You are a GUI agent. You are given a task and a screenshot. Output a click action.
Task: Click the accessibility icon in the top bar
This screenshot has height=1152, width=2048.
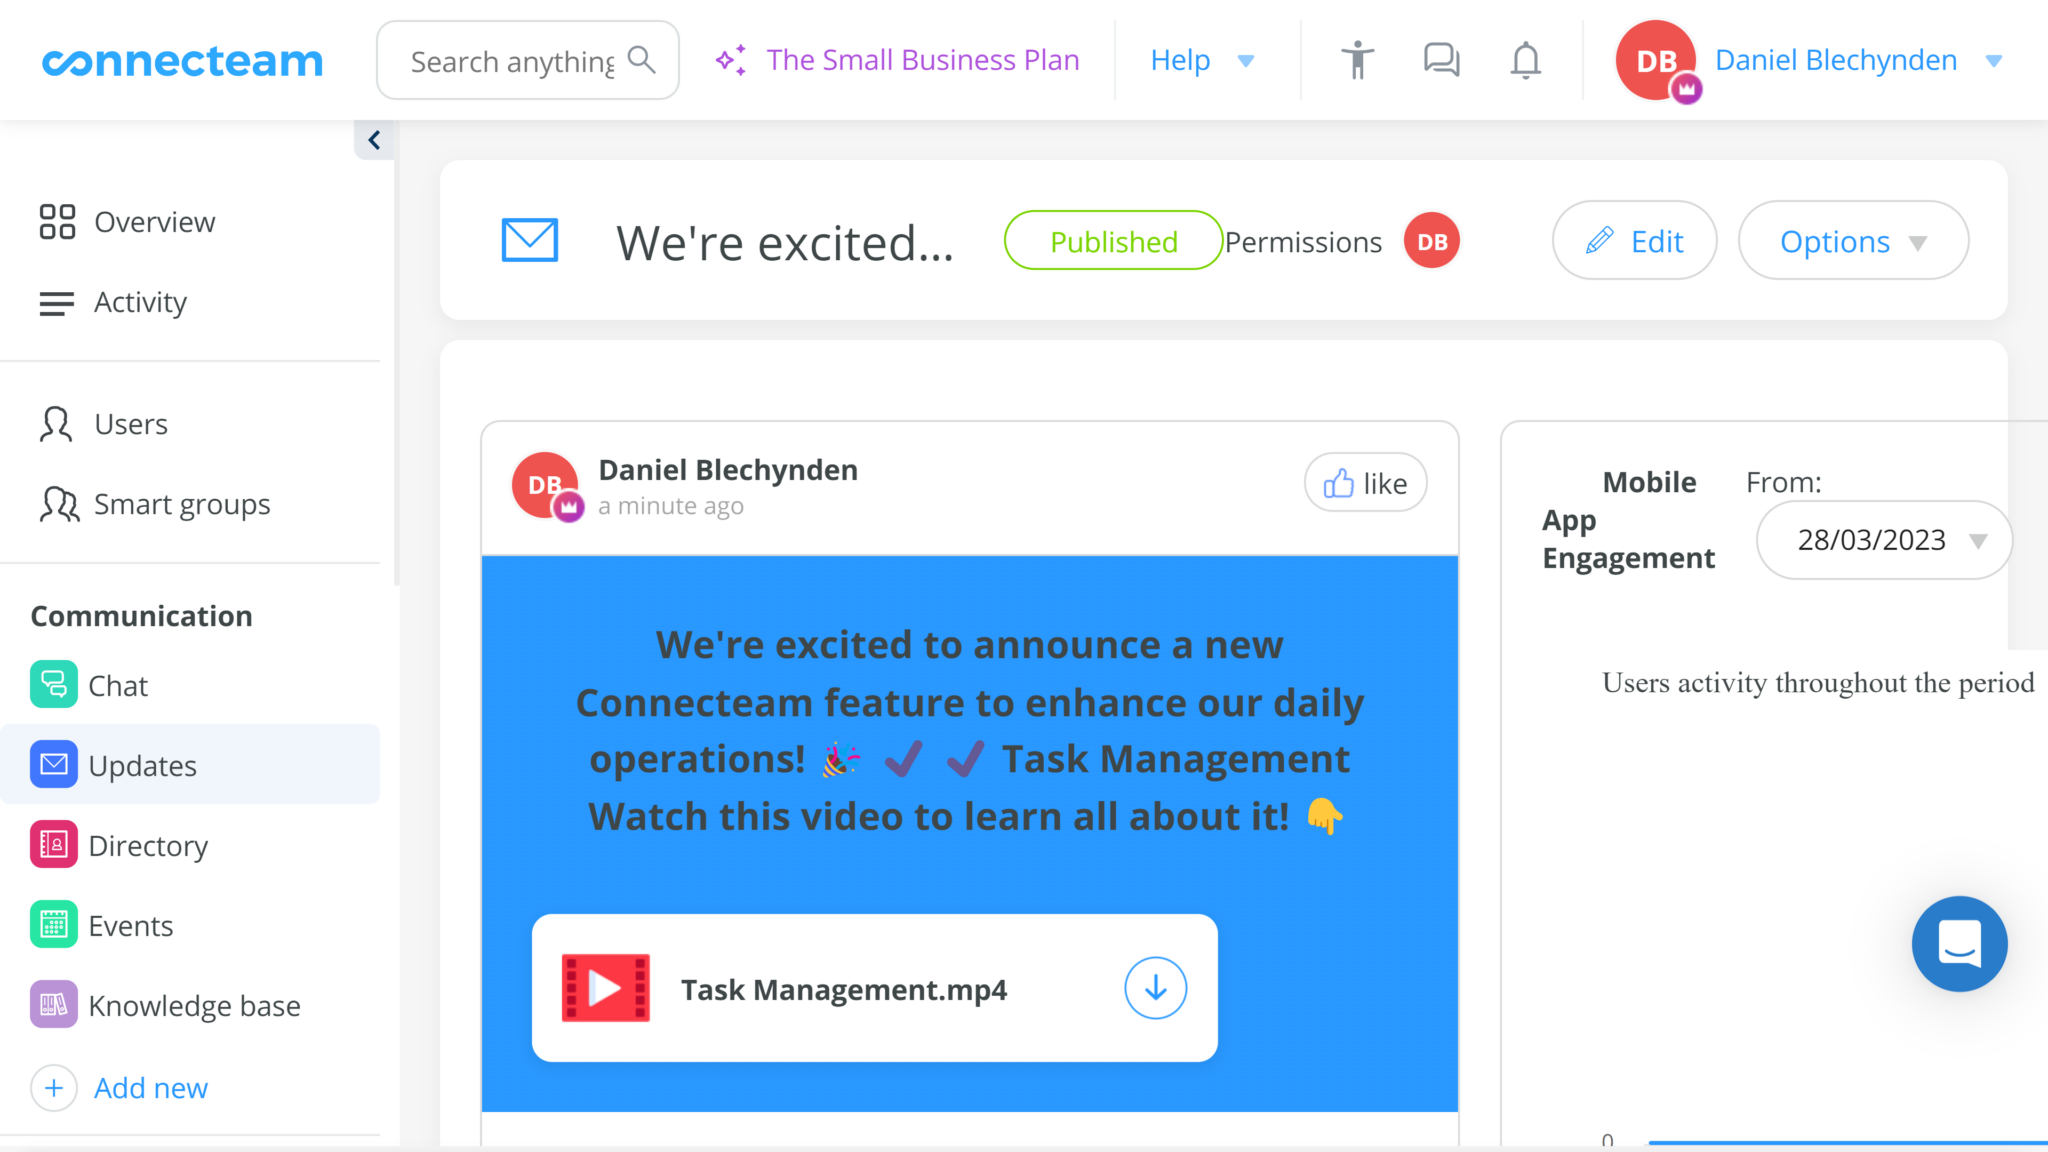(1357, 60)
